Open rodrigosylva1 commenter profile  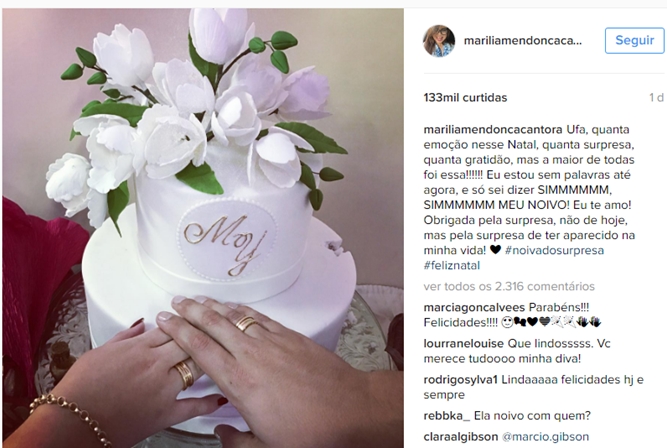[x=461, y=380]
